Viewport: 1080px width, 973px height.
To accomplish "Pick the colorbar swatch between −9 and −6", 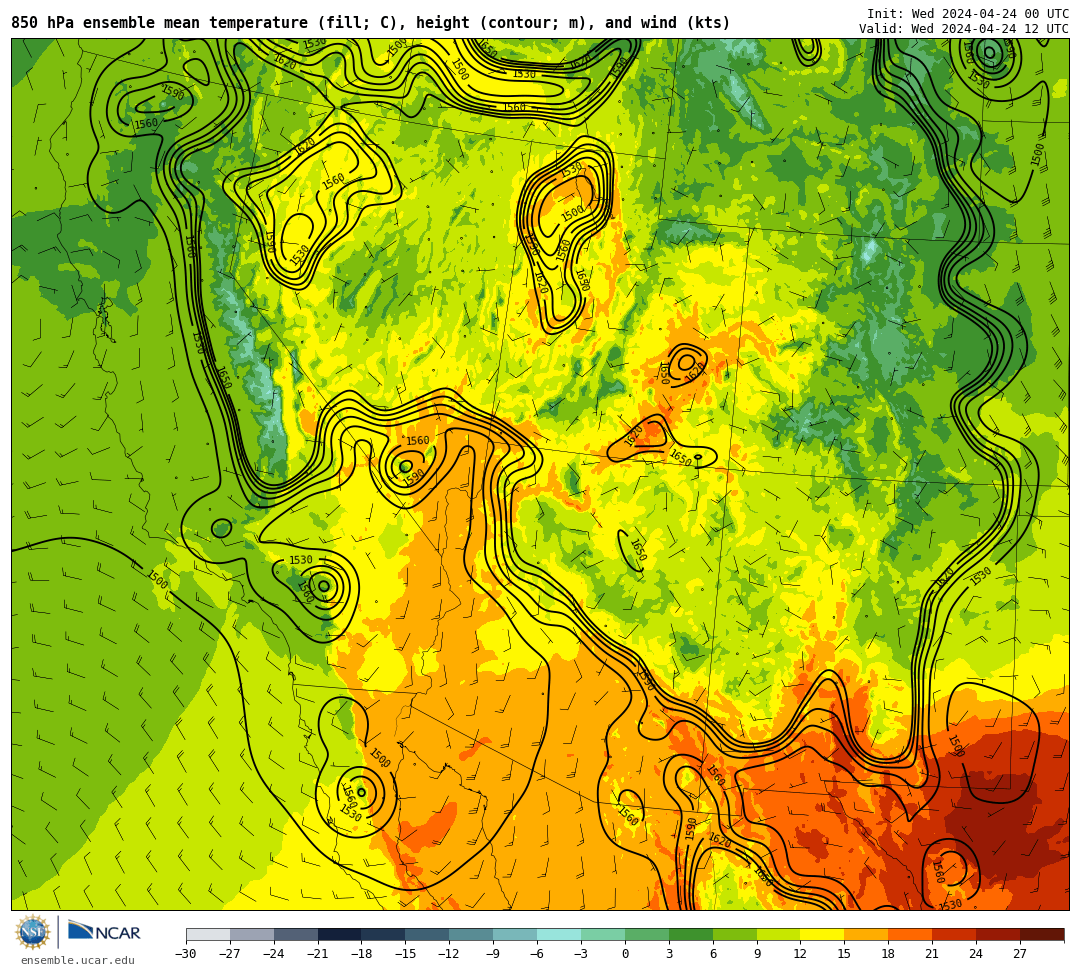I will [515, 934].
